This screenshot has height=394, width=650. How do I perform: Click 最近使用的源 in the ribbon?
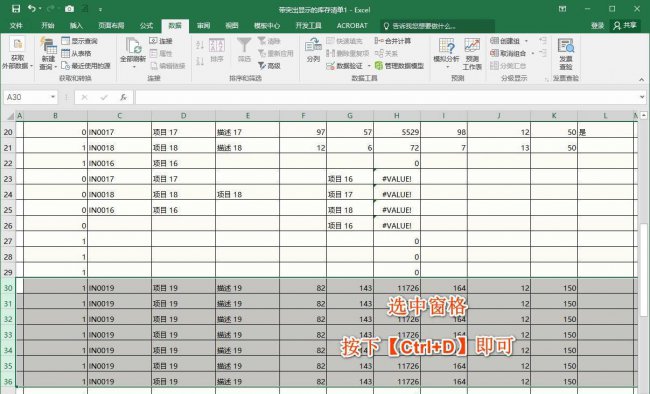[x=86, y=66]
